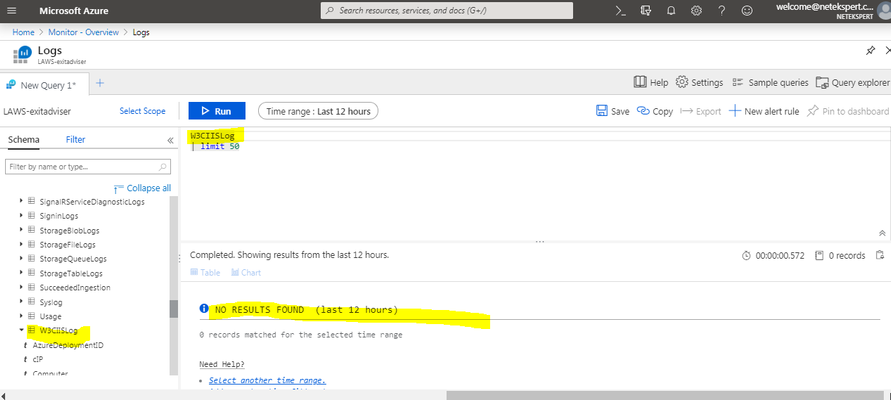Run the query
This screenshot has height=400, width=891.
(216, 111)
